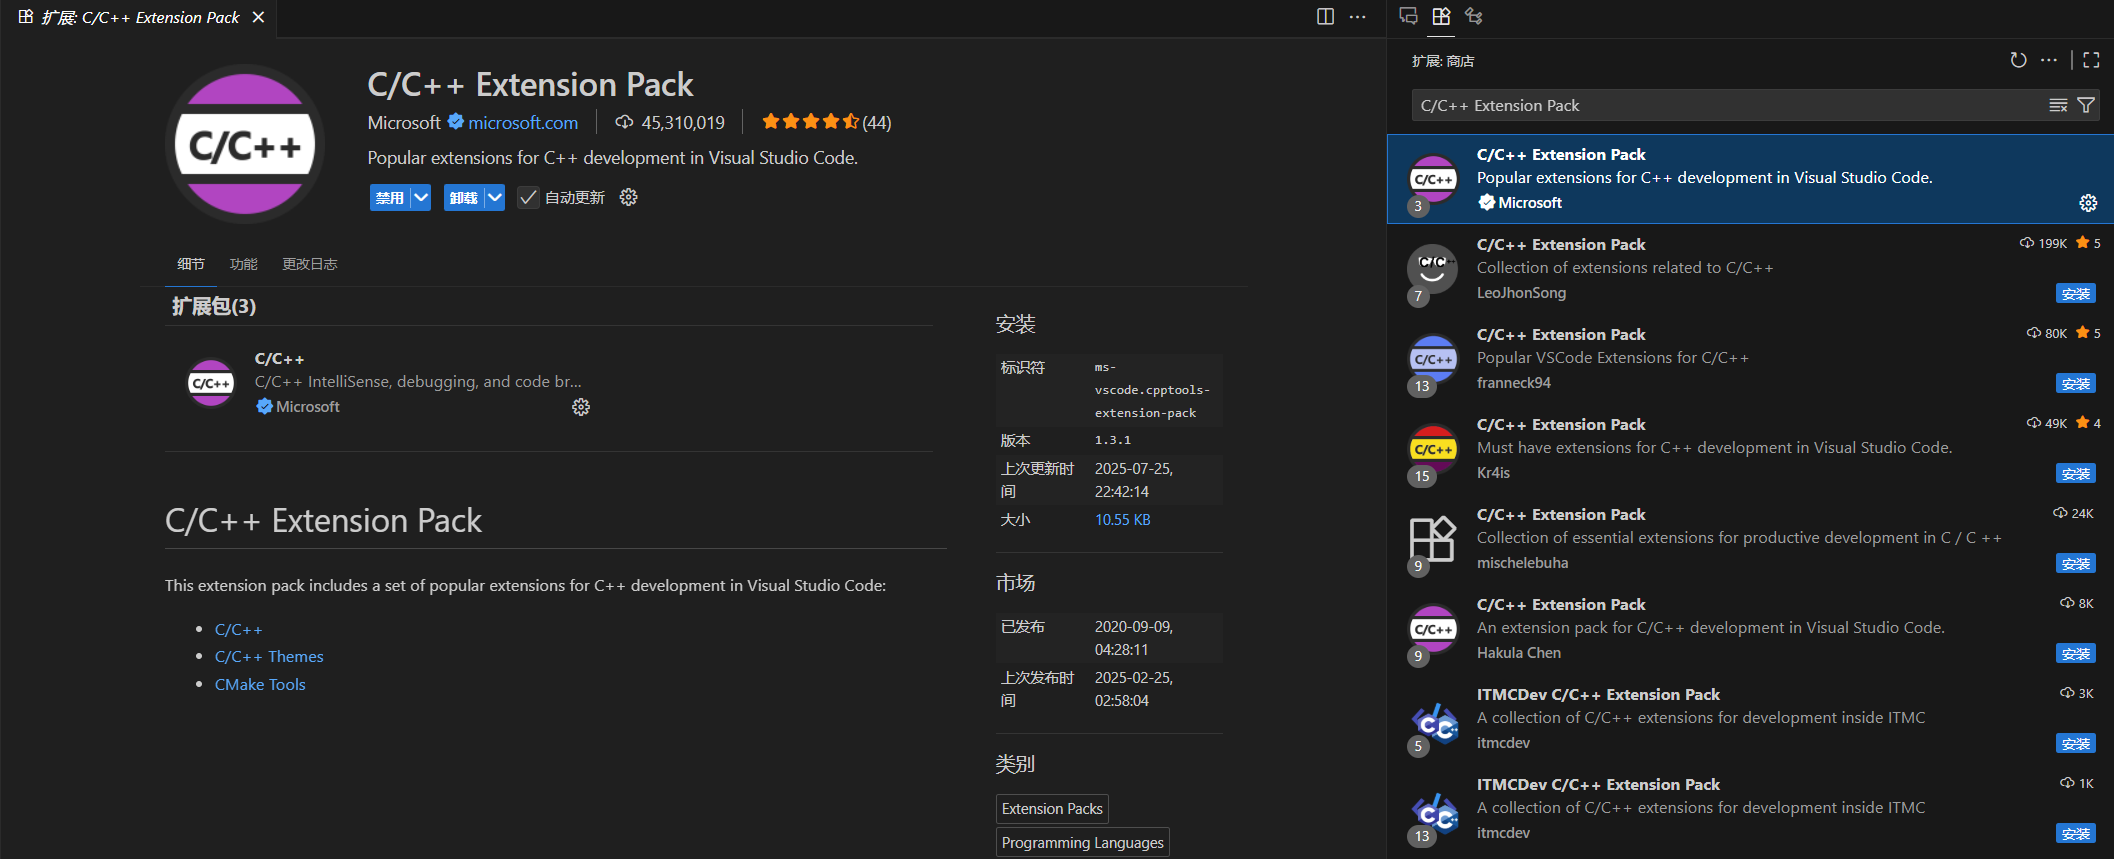Viewport: 2114px width, 859px height.
Task: Open more actions menu in extensions marketplace header
Action: click(x=2049, y=60)
